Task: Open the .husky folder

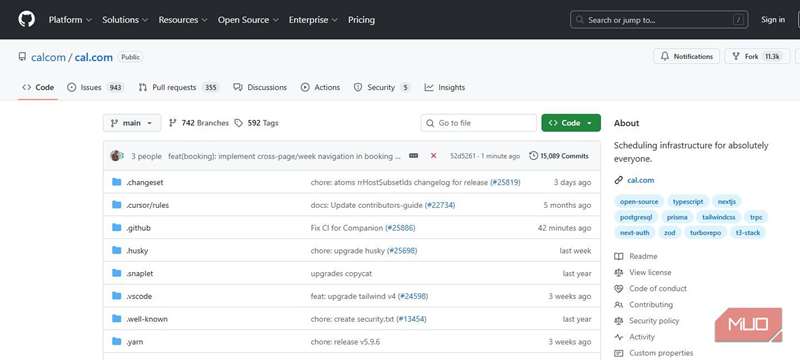Action: click(137, 251)
